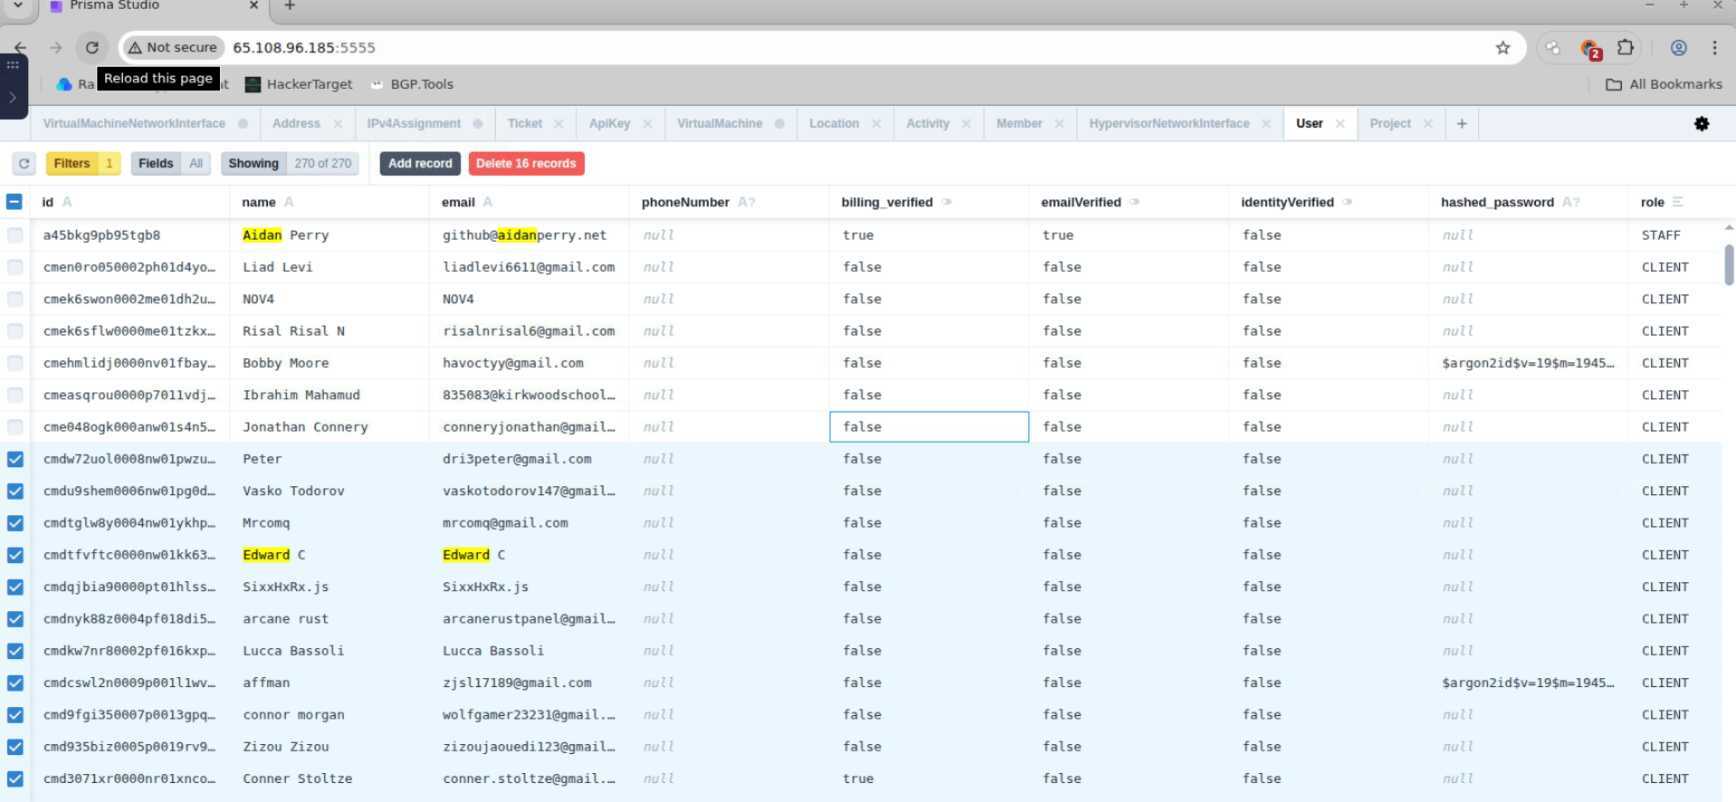Open the All Bookmarks folder

[x=1663, y=84]
